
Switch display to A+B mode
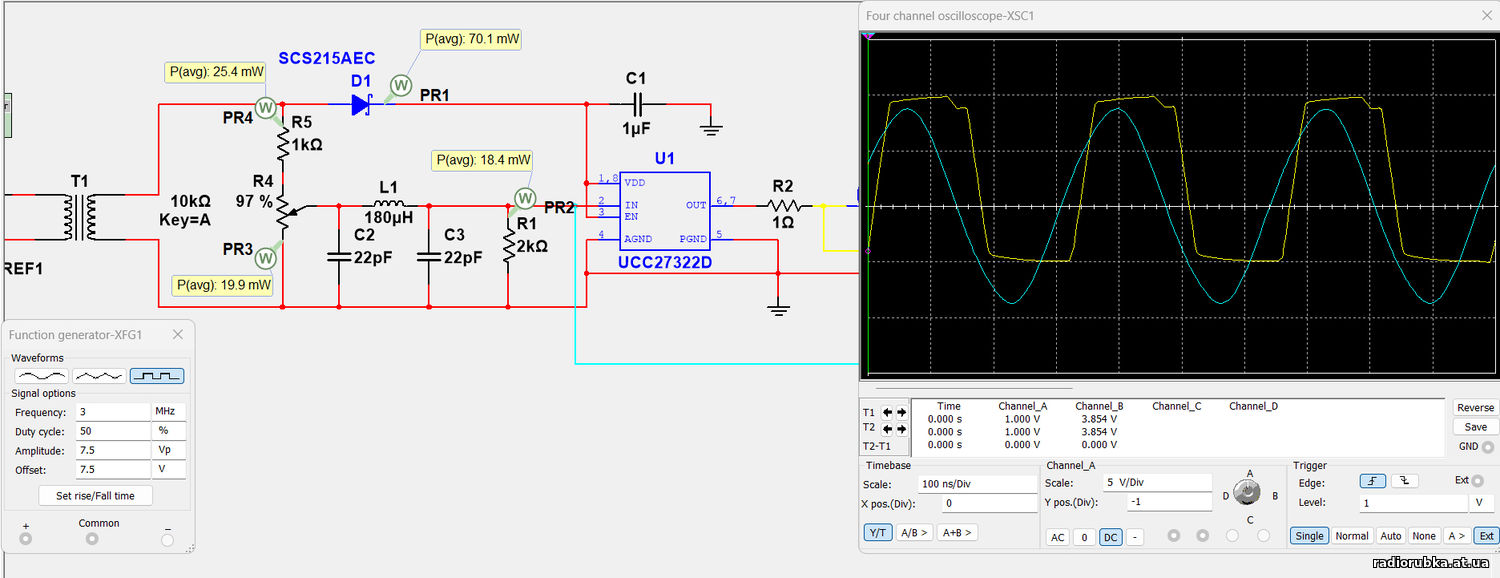957,533
